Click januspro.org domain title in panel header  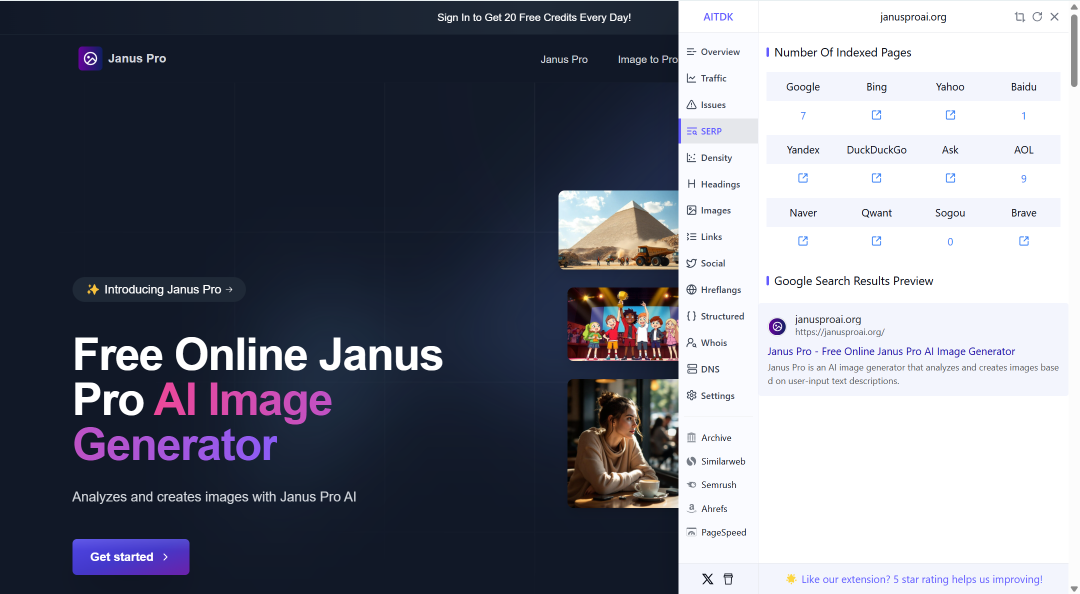click(x=913, y=17)
